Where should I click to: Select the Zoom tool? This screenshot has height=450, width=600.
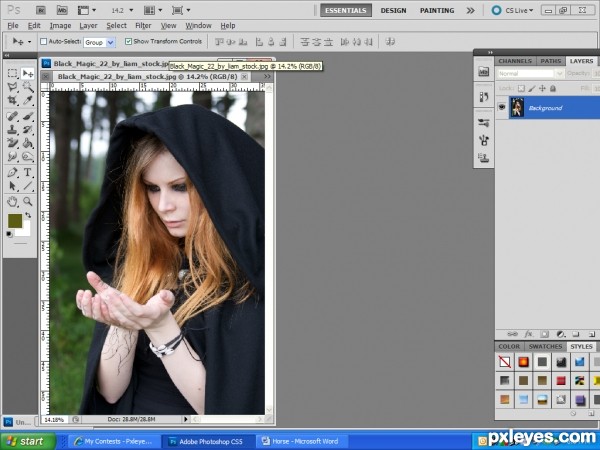pyautogui.click(x=28, y=201)
